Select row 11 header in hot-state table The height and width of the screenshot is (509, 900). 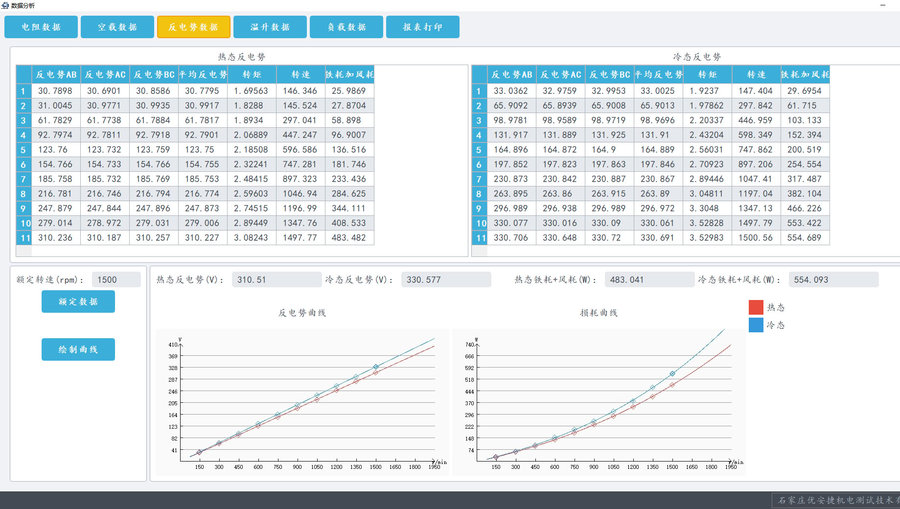[x=22, y=238]
